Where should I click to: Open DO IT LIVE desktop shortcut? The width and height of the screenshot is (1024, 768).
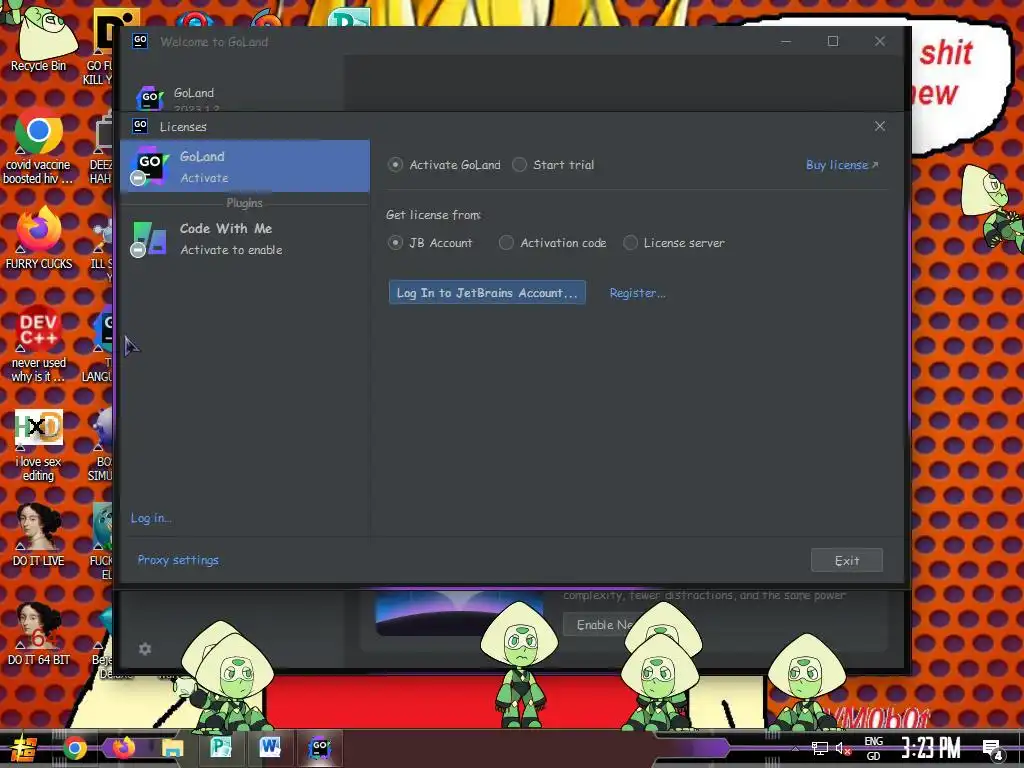coord(39,535)
